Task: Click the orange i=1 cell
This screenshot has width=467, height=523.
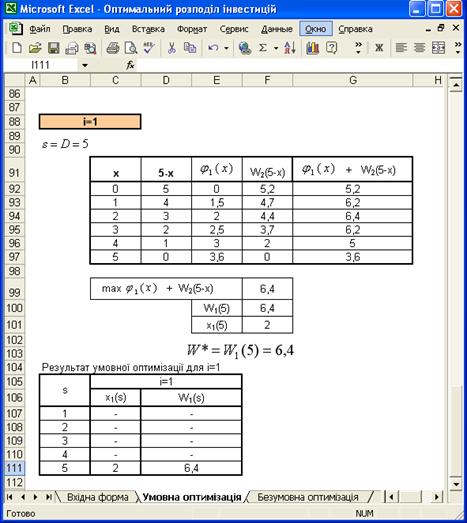Action: click(90, 122)
